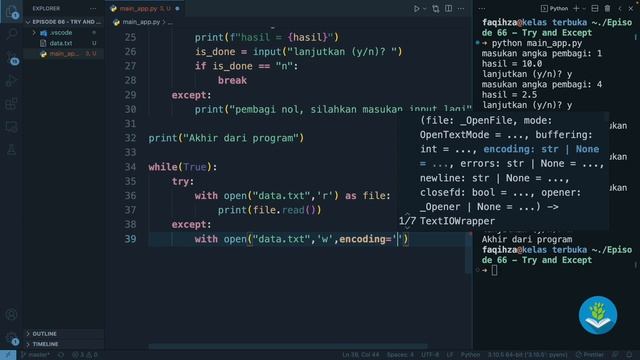The image size is (640, 360).
Task: Open the Extensions view
Action: point(11,104)
